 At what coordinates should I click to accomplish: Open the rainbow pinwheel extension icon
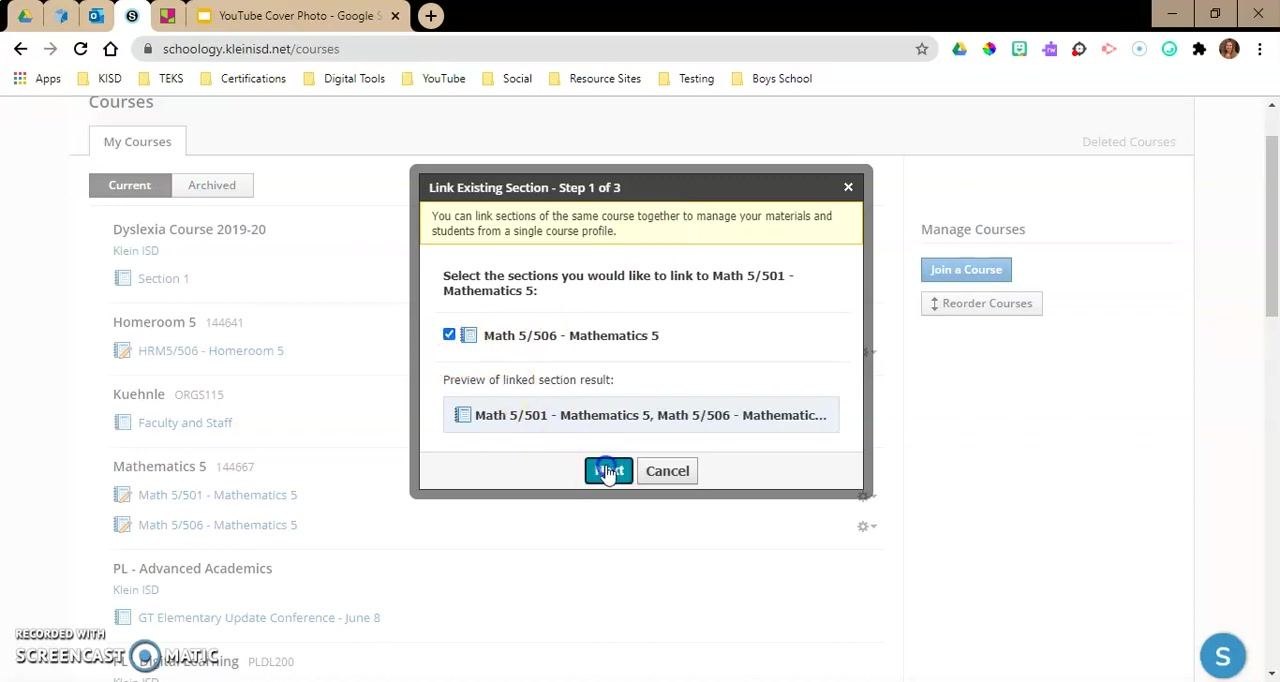[x=989, y=49]
